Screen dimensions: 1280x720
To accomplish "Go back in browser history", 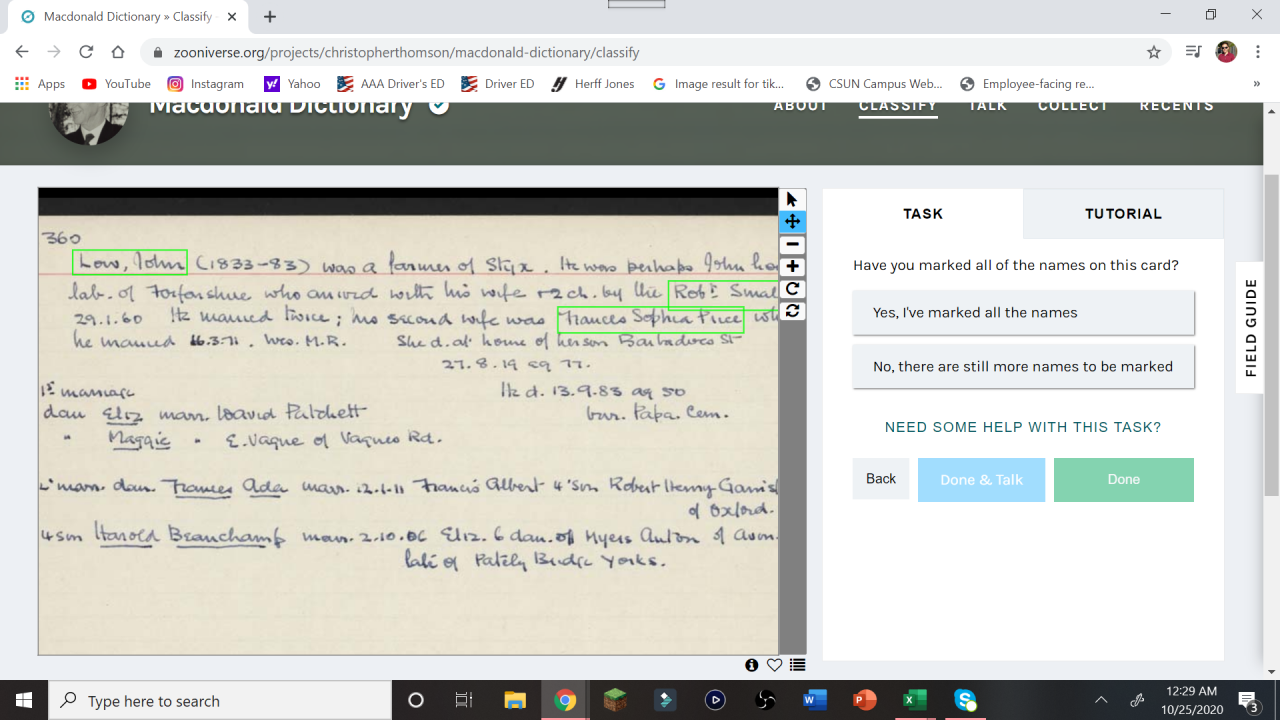I will pyautogui.click(x=22, y=52).
